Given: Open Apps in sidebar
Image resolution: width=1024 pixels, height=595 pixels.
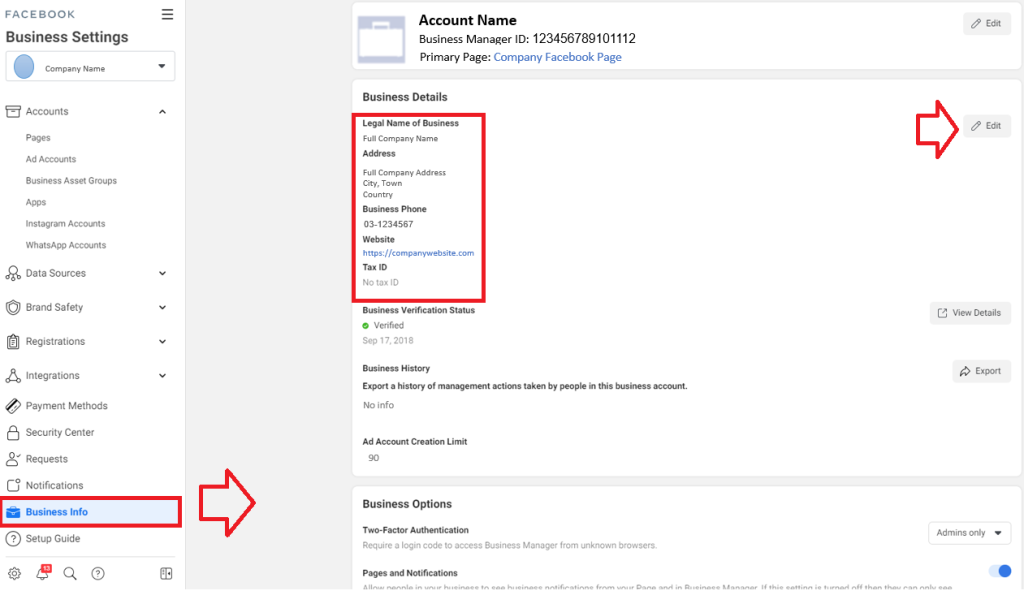Looking at the screenshot, I should click(36, 202).
